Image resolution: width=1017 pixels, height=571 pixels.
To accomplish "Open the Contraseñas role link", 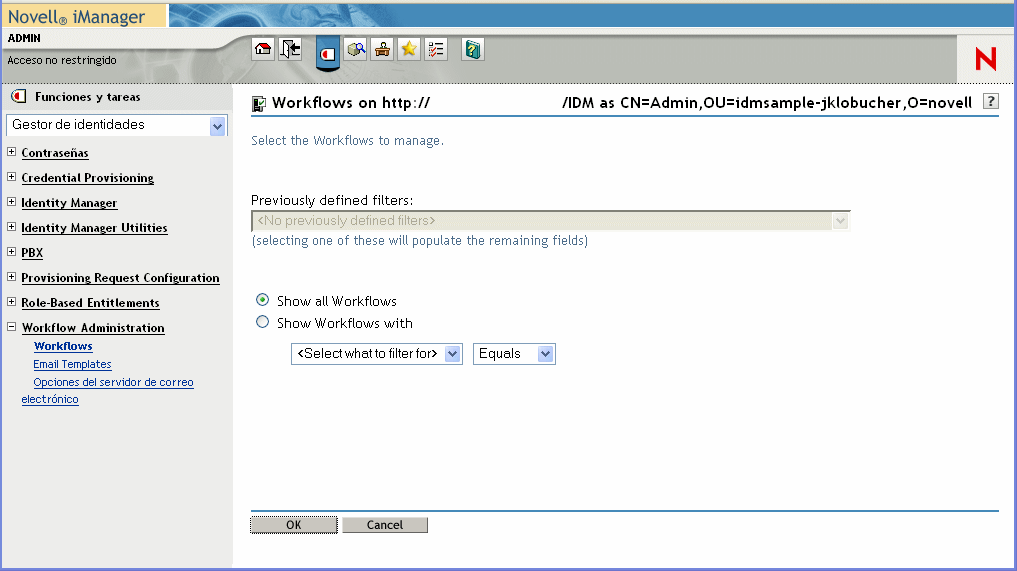I will pos(54,153).
